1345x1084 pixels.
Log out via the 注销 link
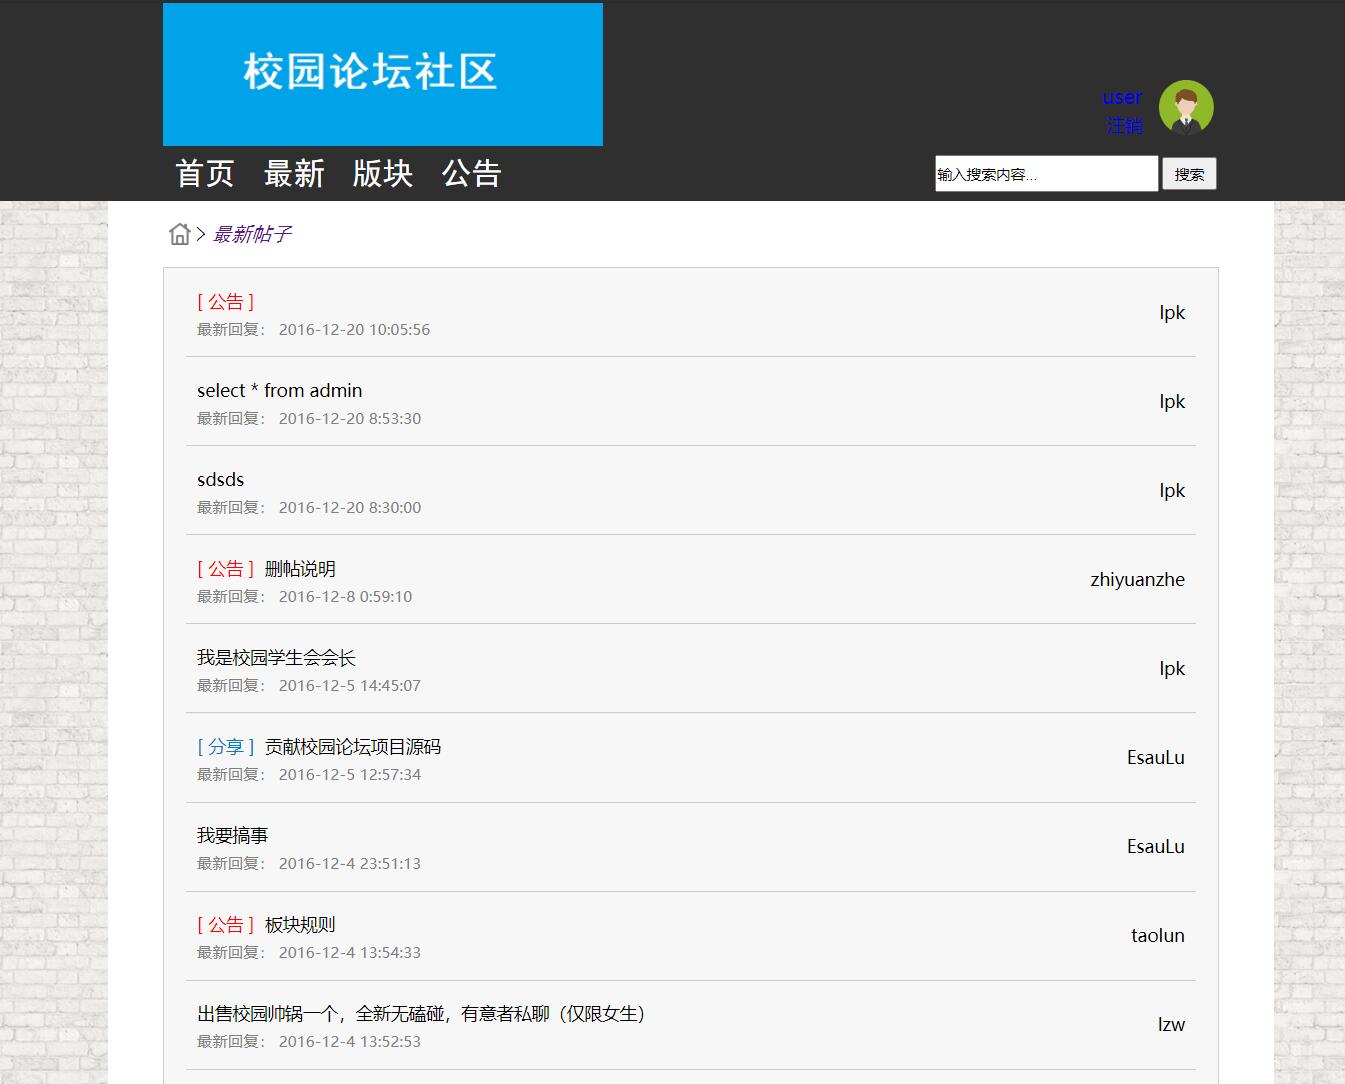pyautogui.click(x=1123, y=124)
